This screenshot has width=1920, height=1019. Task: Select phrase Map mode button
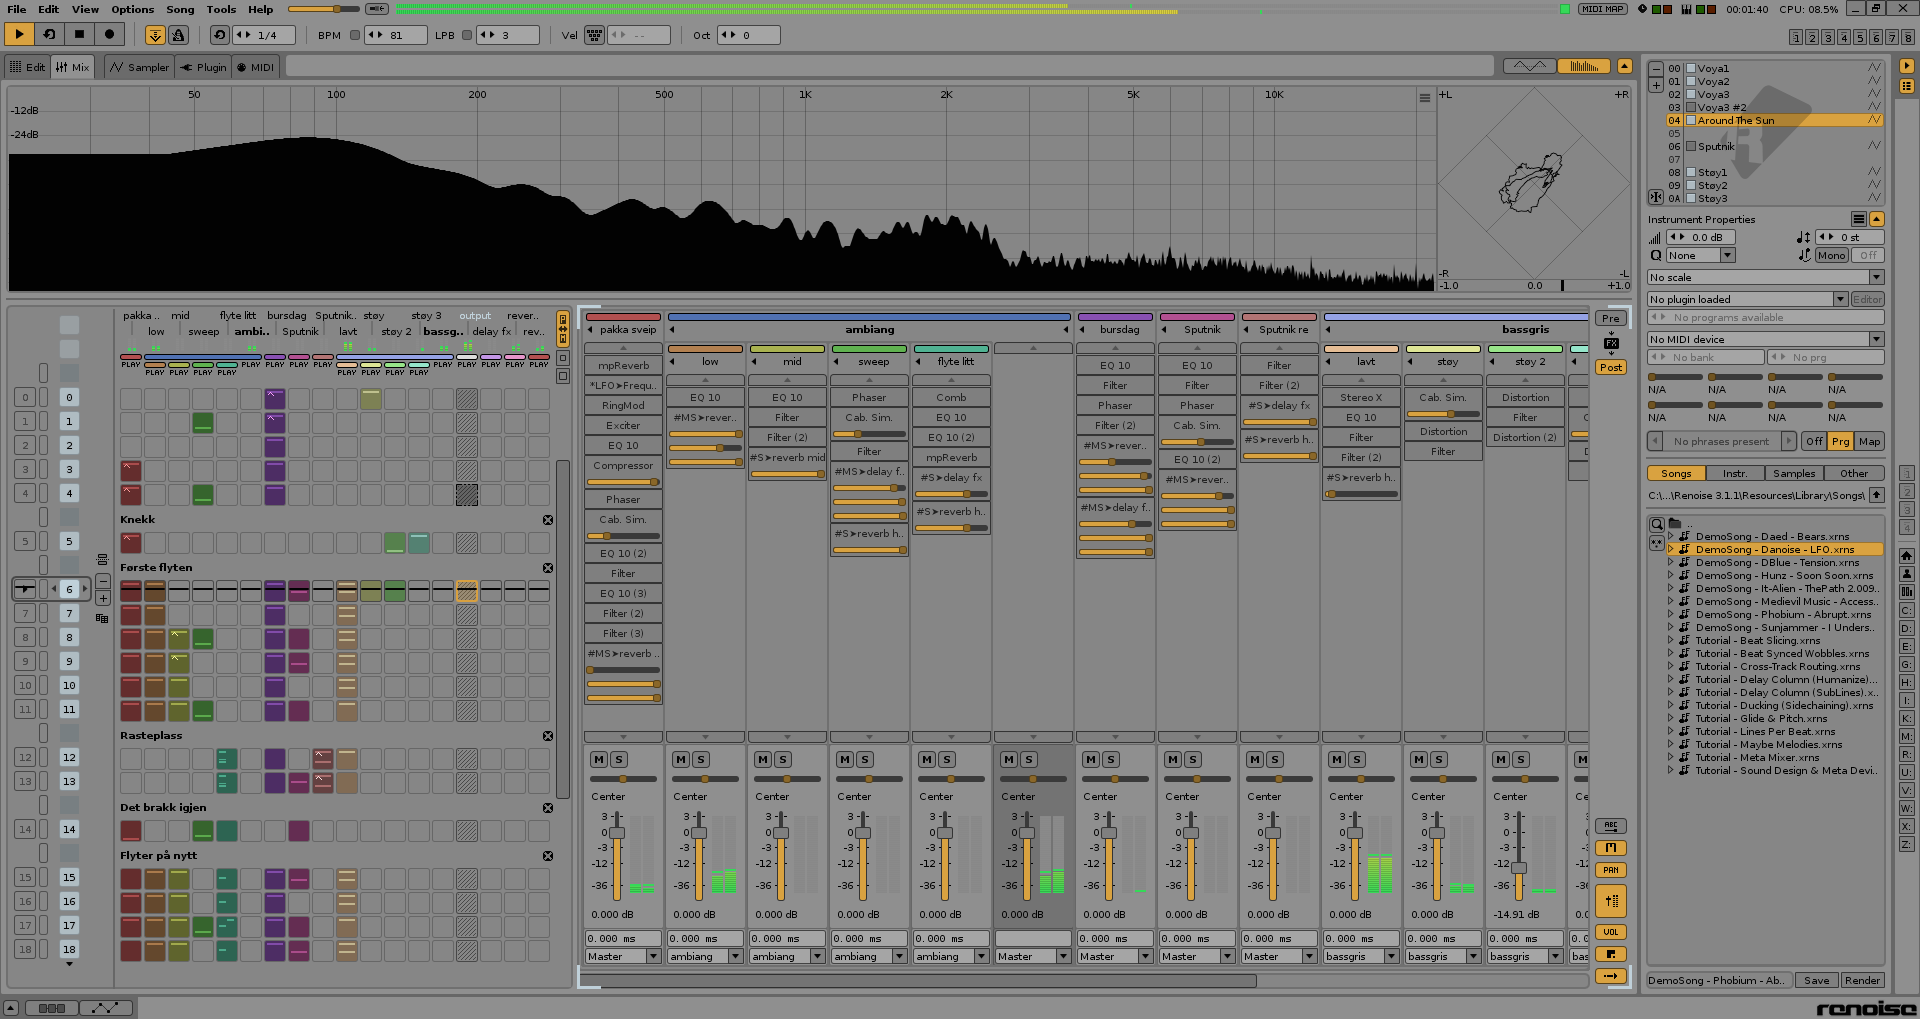1870,441
